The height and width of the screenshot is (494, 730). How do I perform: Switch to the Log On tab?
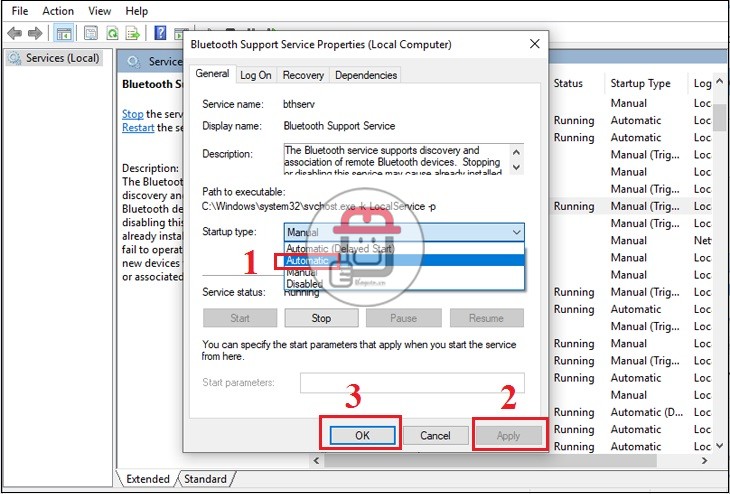click(256, 75)
